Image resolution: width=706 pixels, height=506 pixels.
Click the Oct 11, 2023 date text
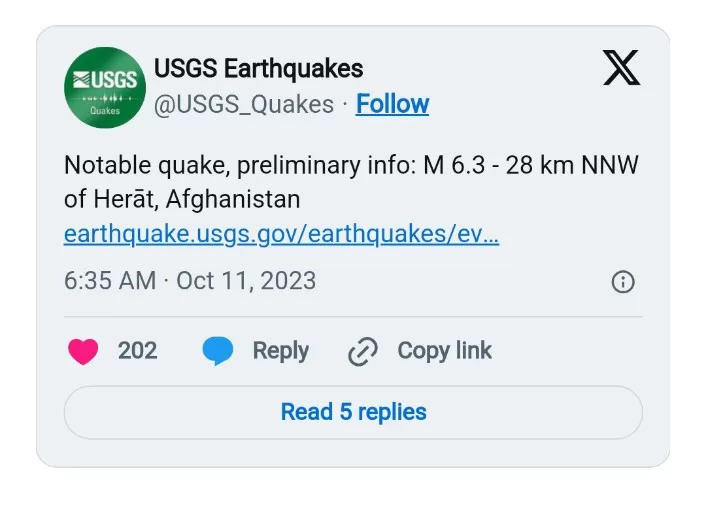point(246,281)
